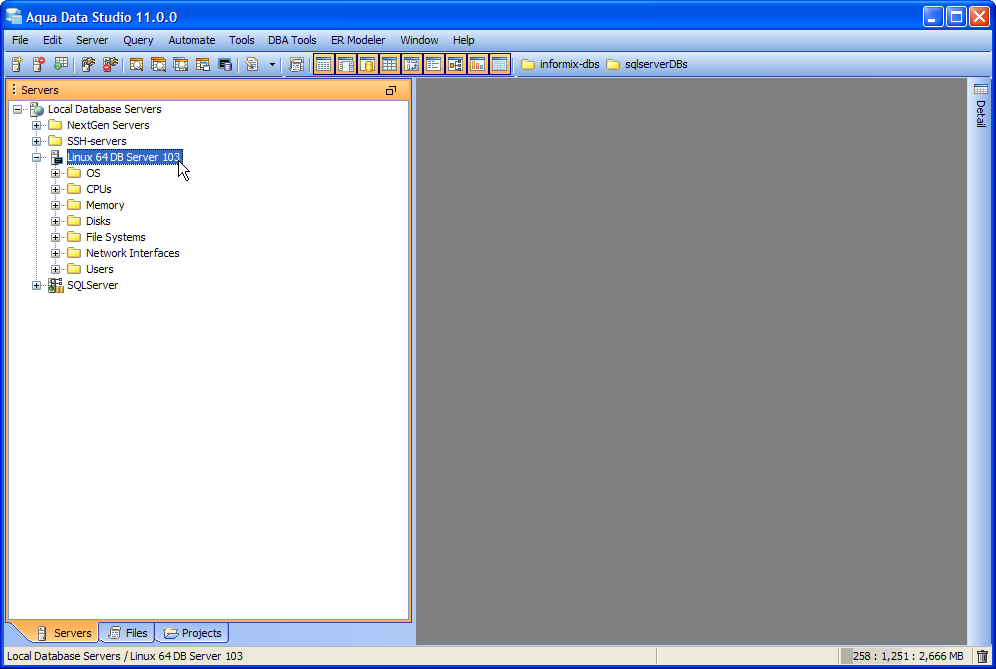Switch to the Projects tab
This screenshot has width=996, height=669.
(x=192, y=633)
